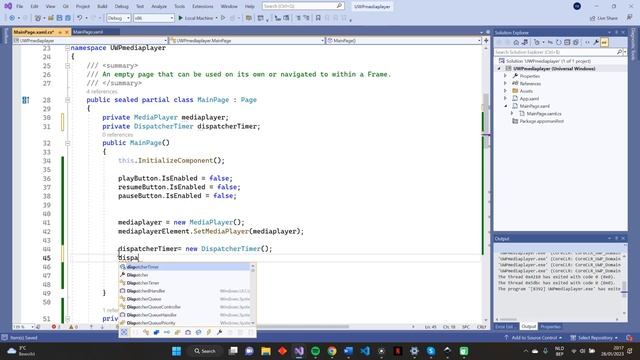Expand the Properties node in Solution Explorer
This screenshot has width=640, height=360.
pyautogui.click(x=505, y=76)
